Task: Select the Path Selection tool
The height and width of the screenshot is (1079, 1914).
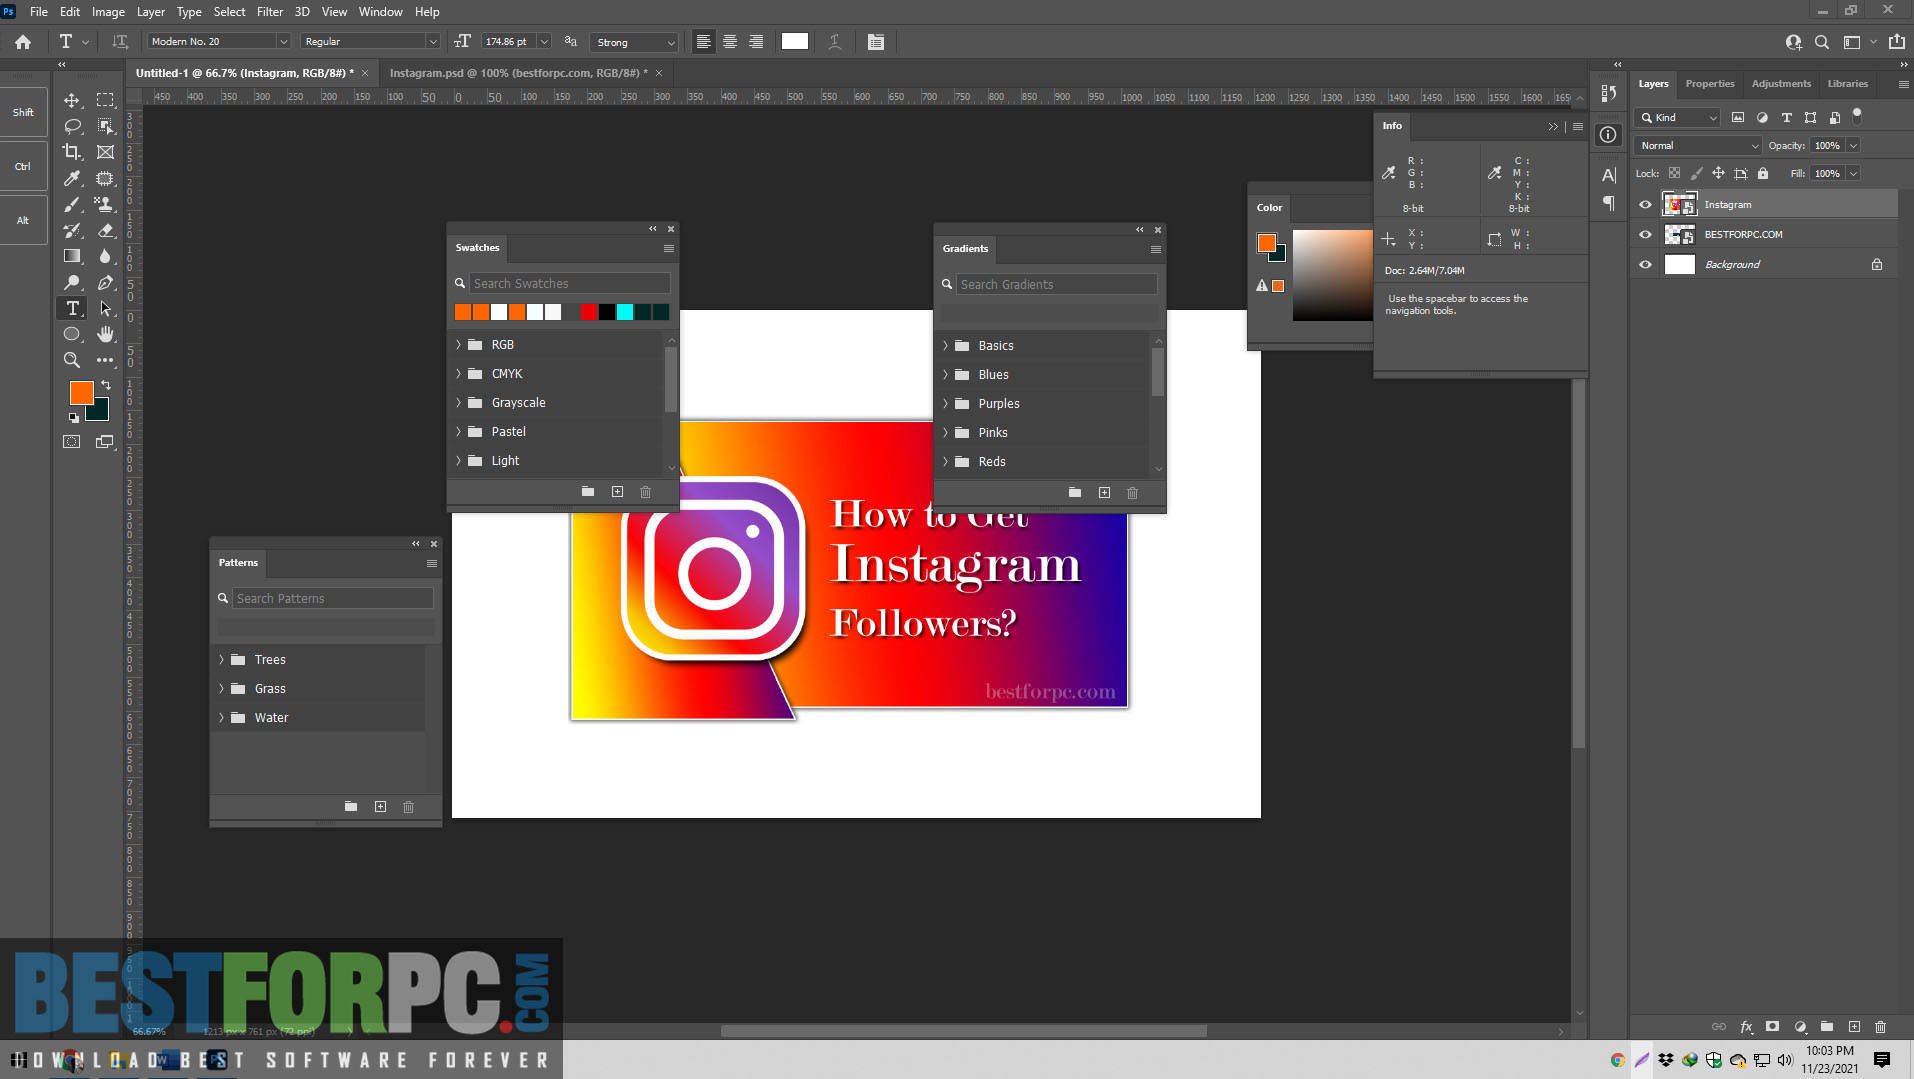Action: click(105, 308)
